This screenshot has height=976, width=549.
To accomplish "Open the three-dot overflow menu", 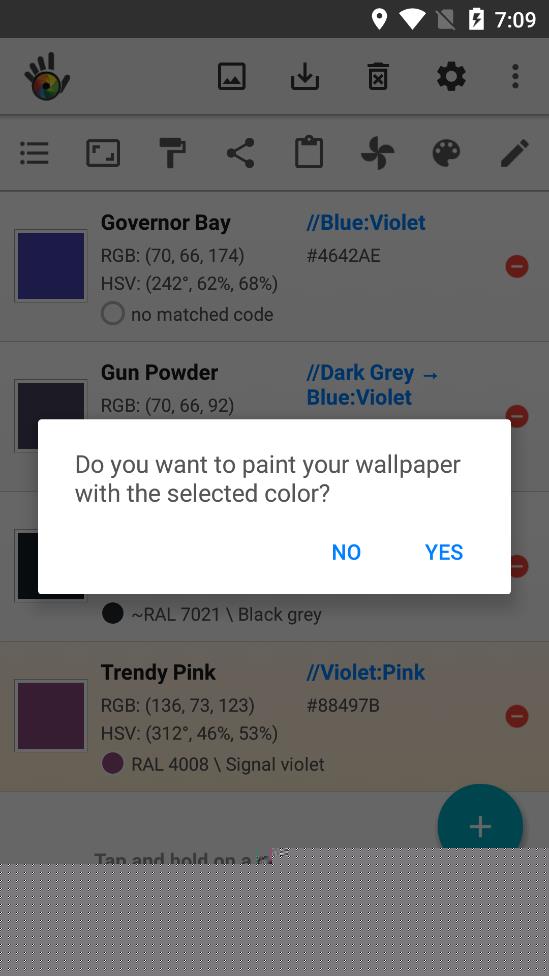I will (515, 77).
